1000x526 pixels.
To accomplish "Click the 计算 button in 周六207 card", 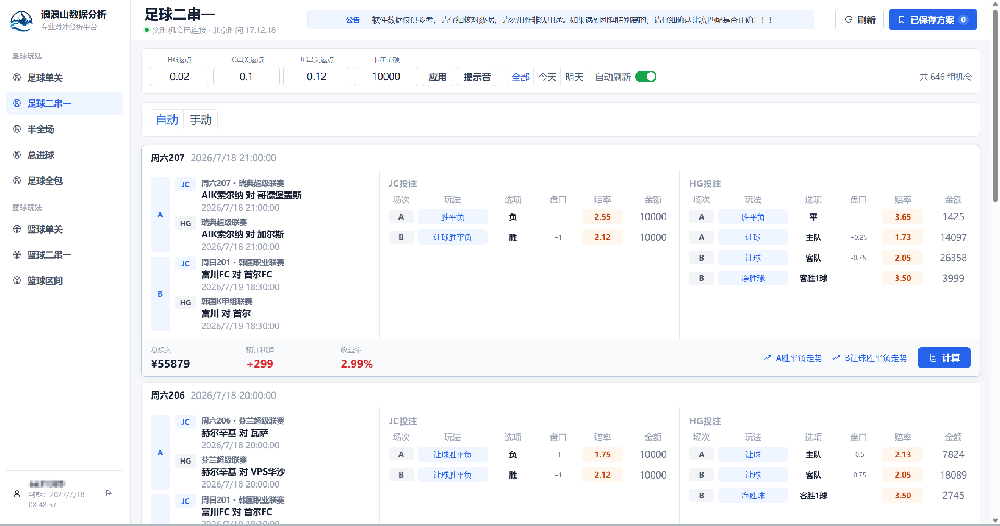I will click(944, 358).
